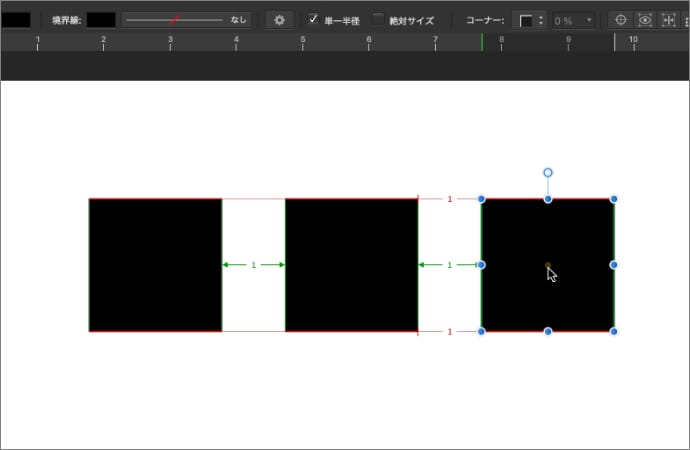Open the stroke line style selector showing なし
The width and height of the screenshot is (690, 450).
(186, 20)
